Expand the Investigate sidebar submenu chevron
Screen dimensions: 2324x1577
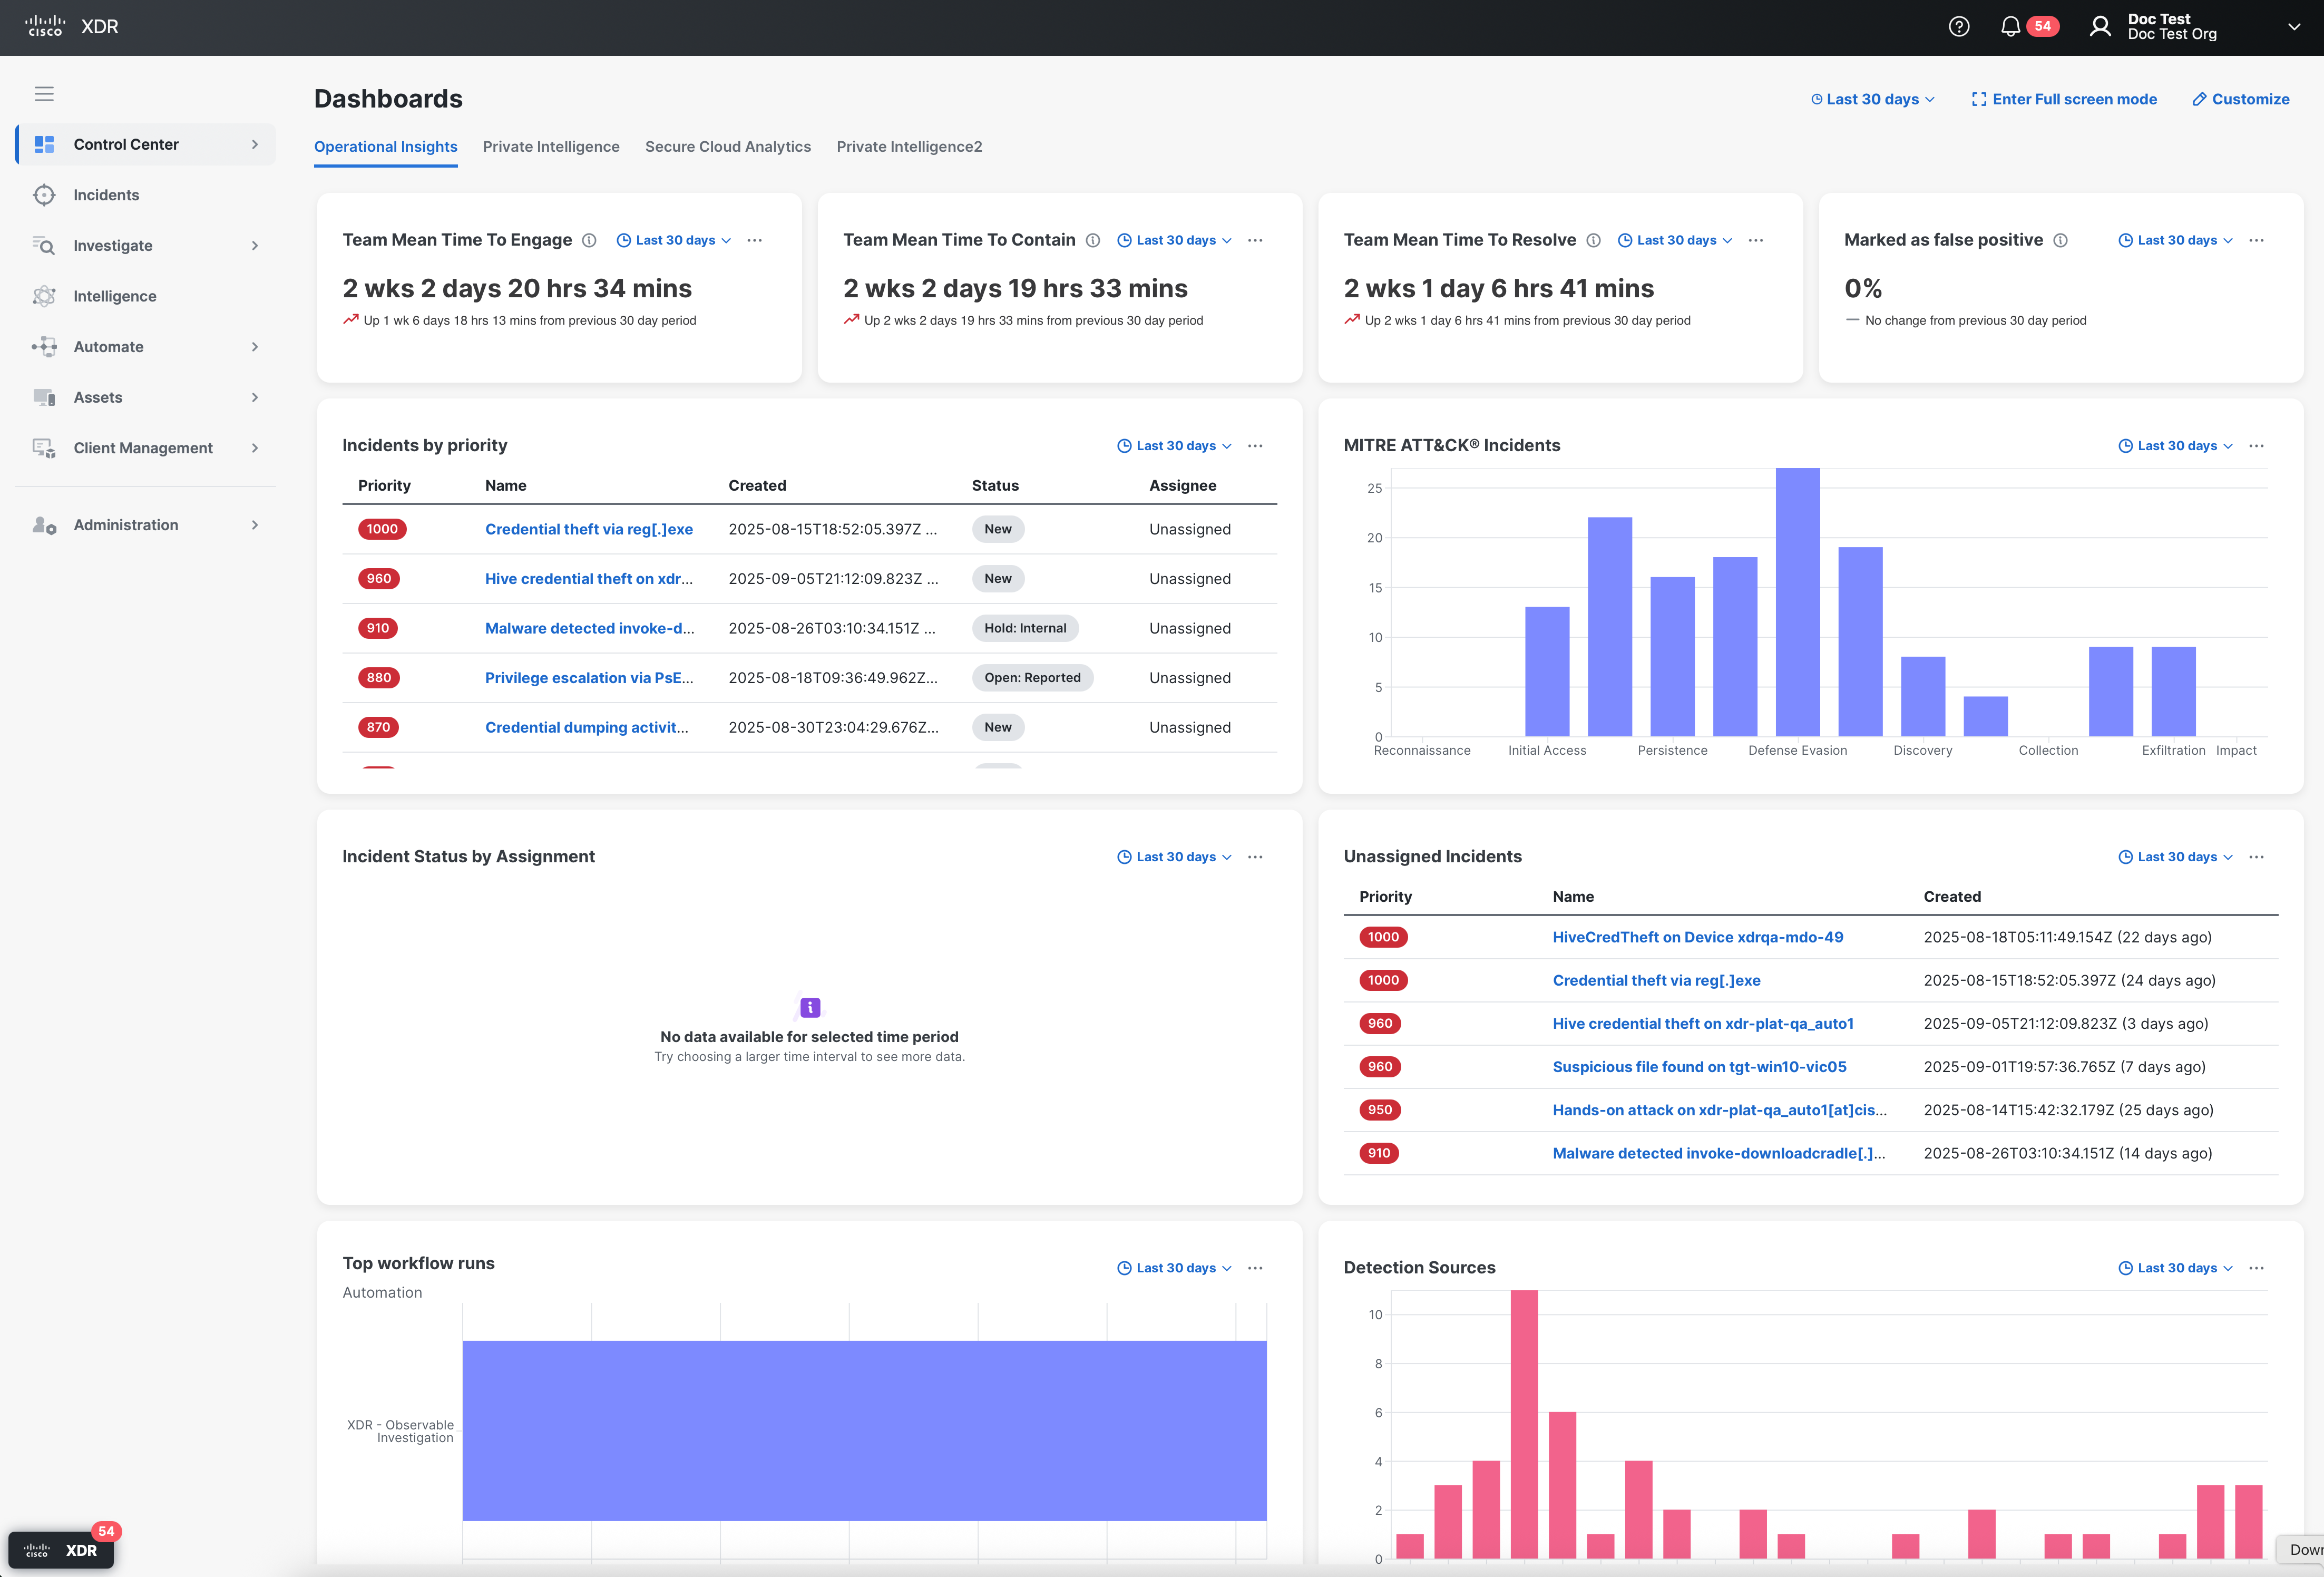click(255, 246)
